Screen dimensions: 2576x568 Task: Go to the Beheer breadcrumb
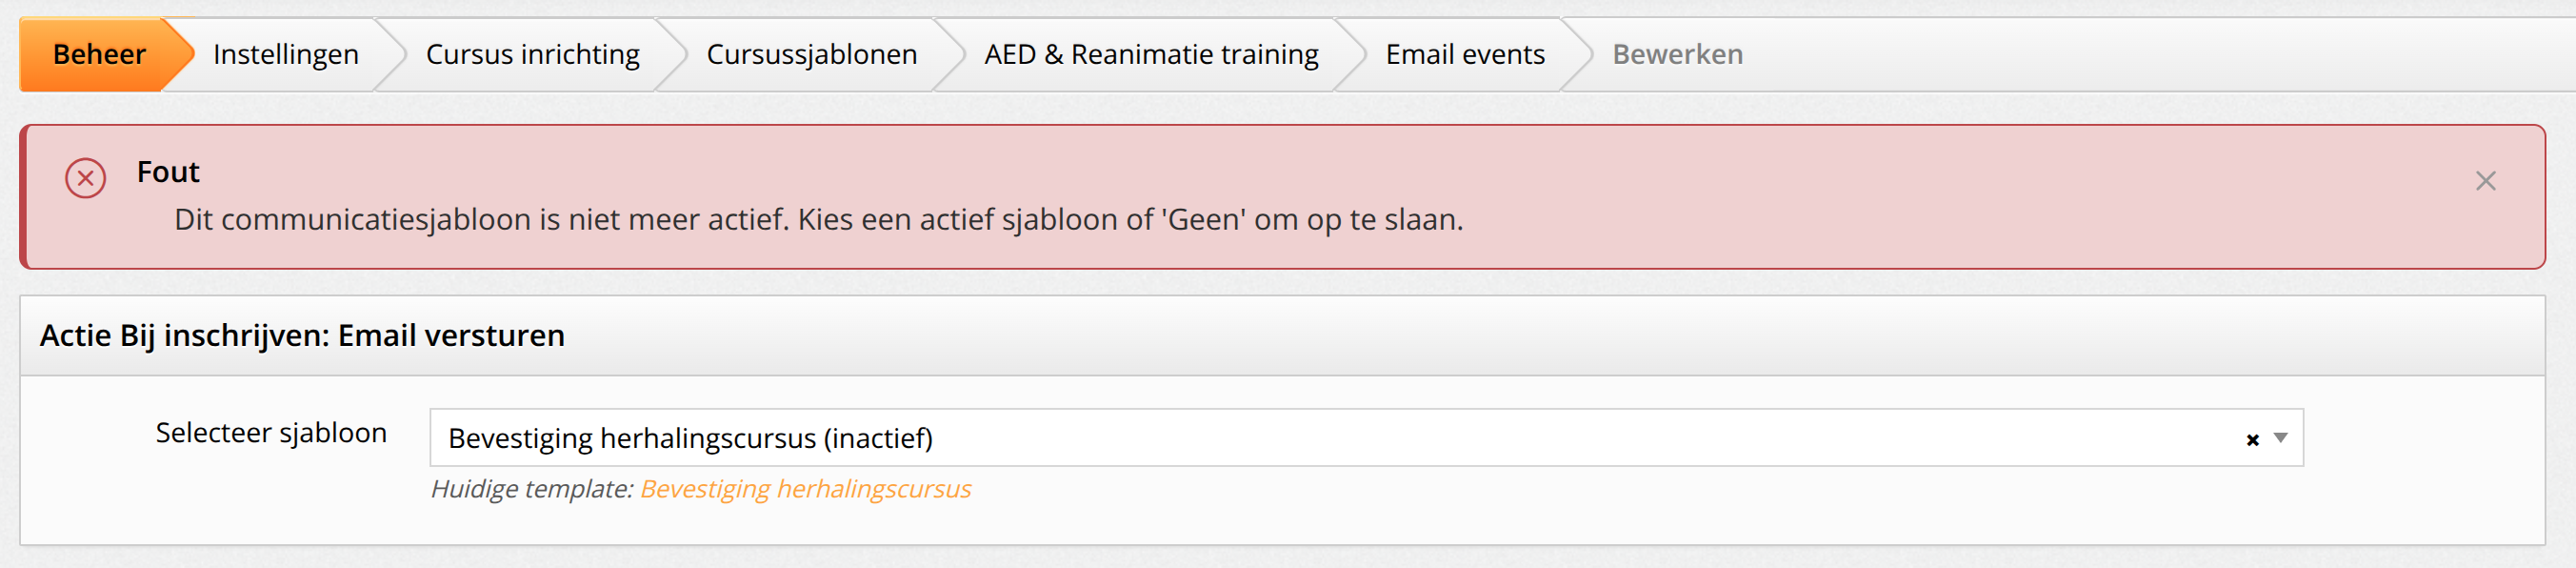click(x=99, y=54)
